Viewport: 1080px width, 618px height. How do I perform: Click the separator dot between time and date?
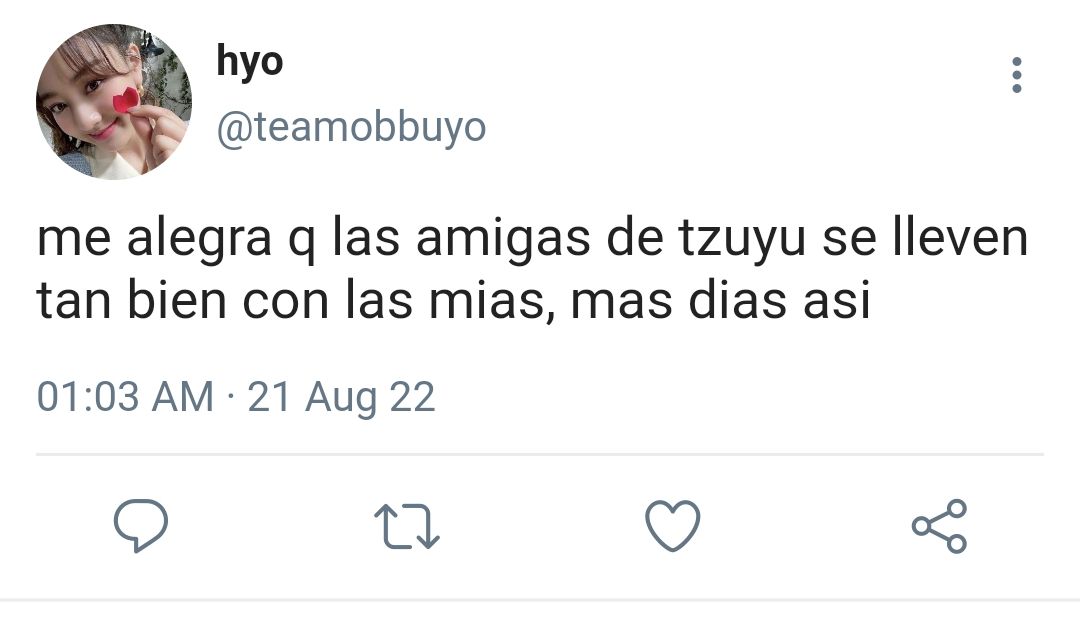231,398
